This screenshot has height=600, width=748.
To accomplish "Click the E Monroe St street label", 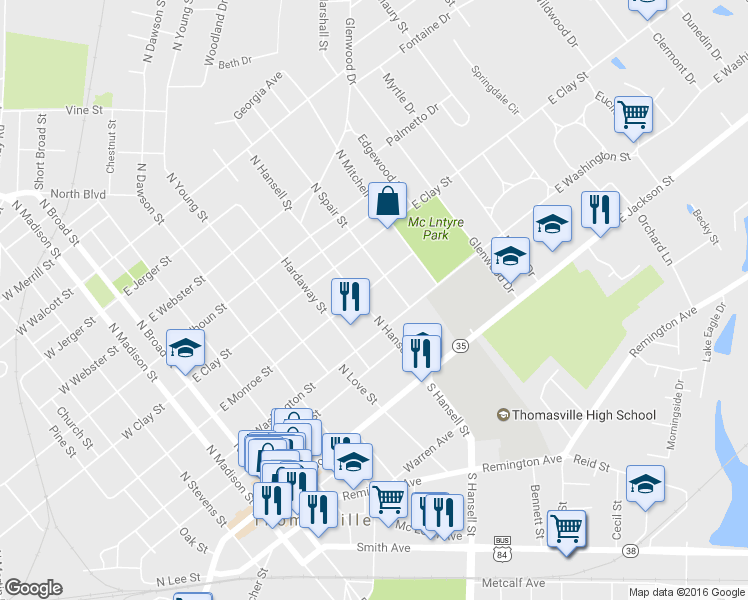I will (246, 388).
